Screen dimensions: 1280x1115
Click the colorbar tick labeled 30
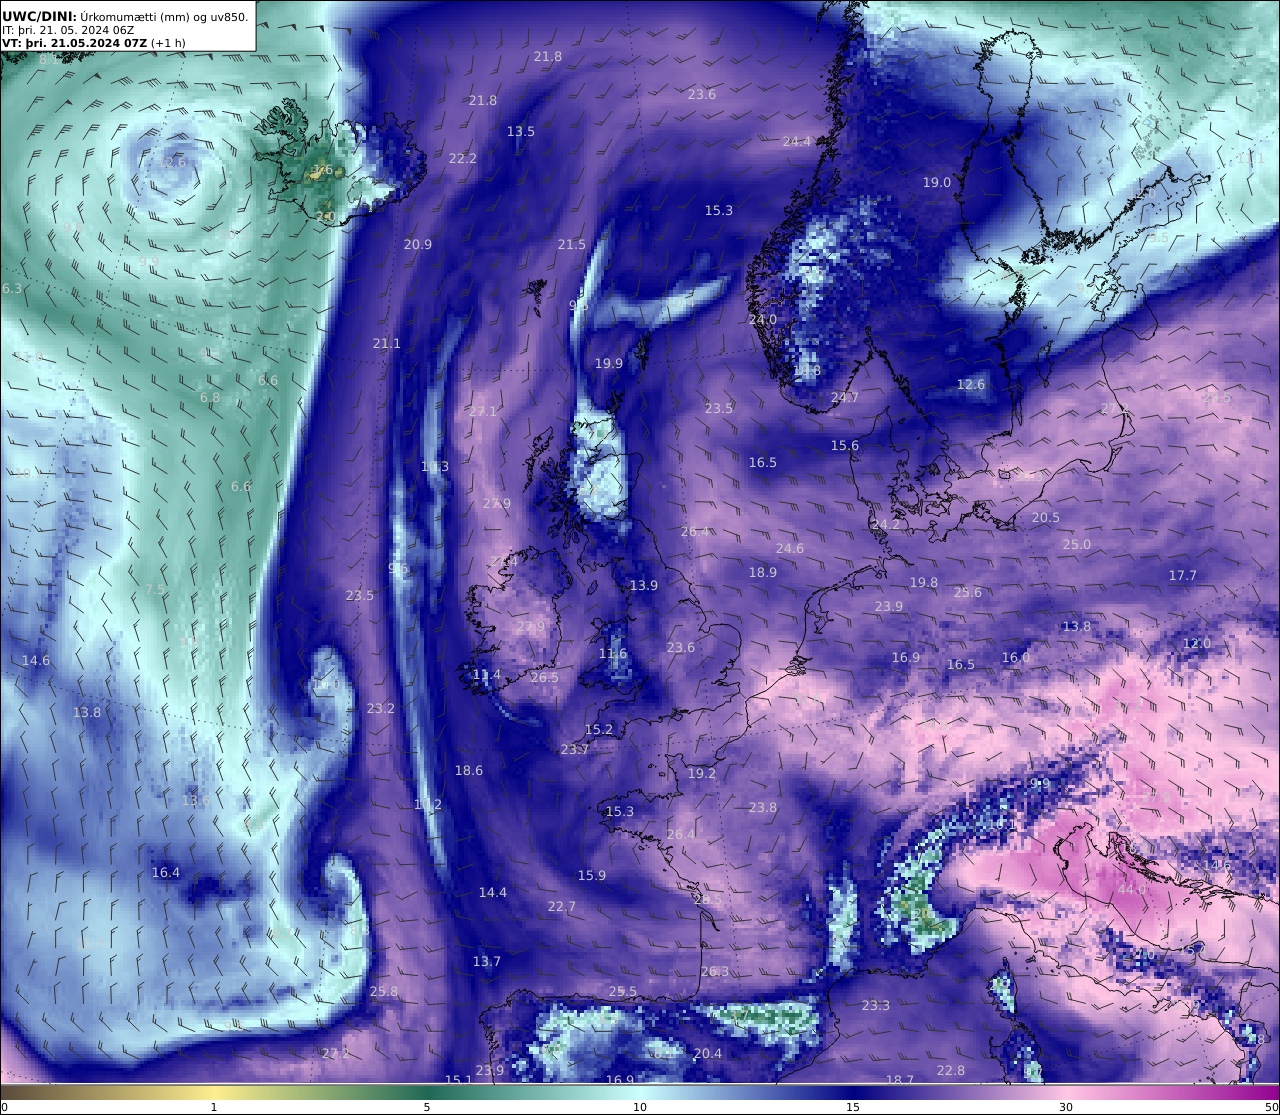pyautogui.click(x=1066, y=1107)
